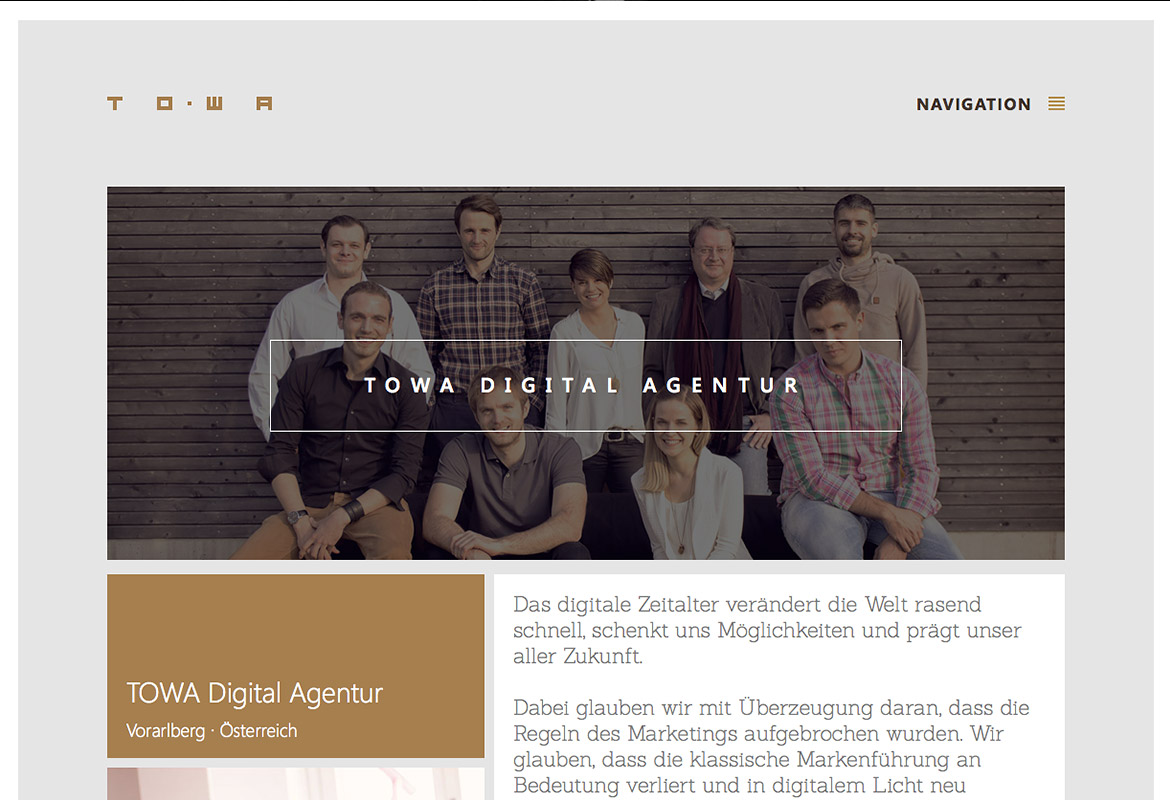This screenshot has width=1170, height=800.
Task: Open the hamburger menu icon
Action: click(x=1056, y=104)
